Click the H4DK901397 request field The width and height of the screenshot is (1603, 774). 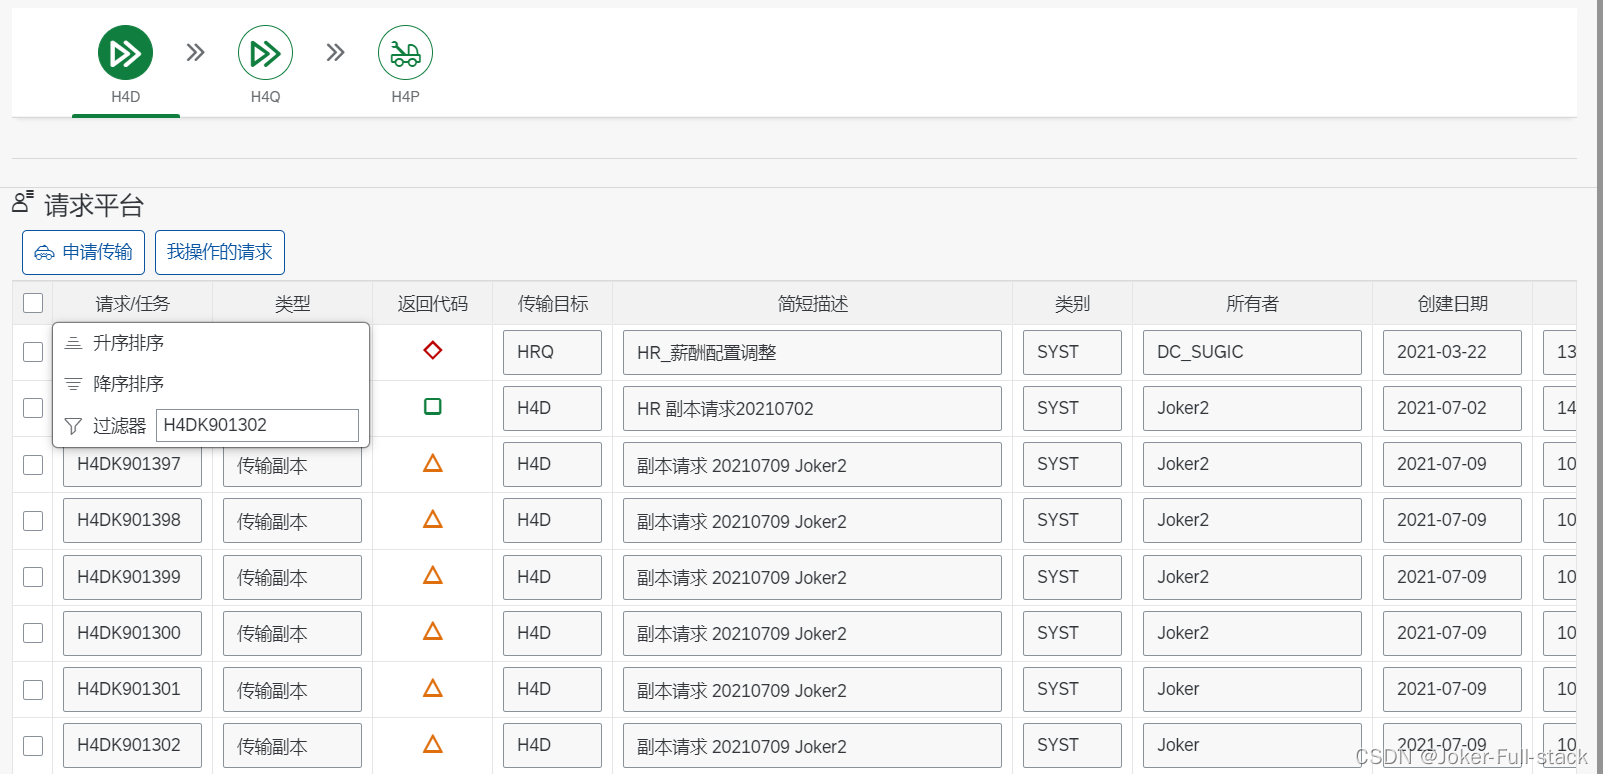pos(133,464)
